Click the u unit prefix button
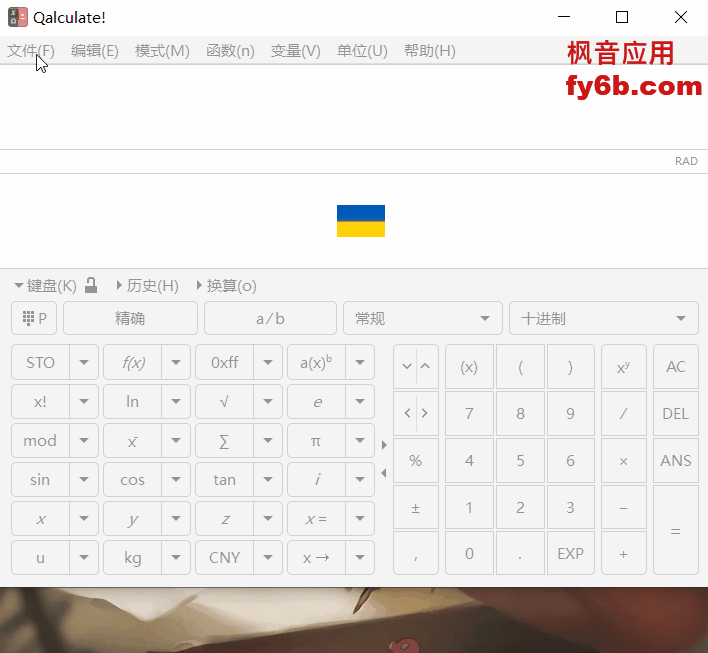 (x=40, y=557)
